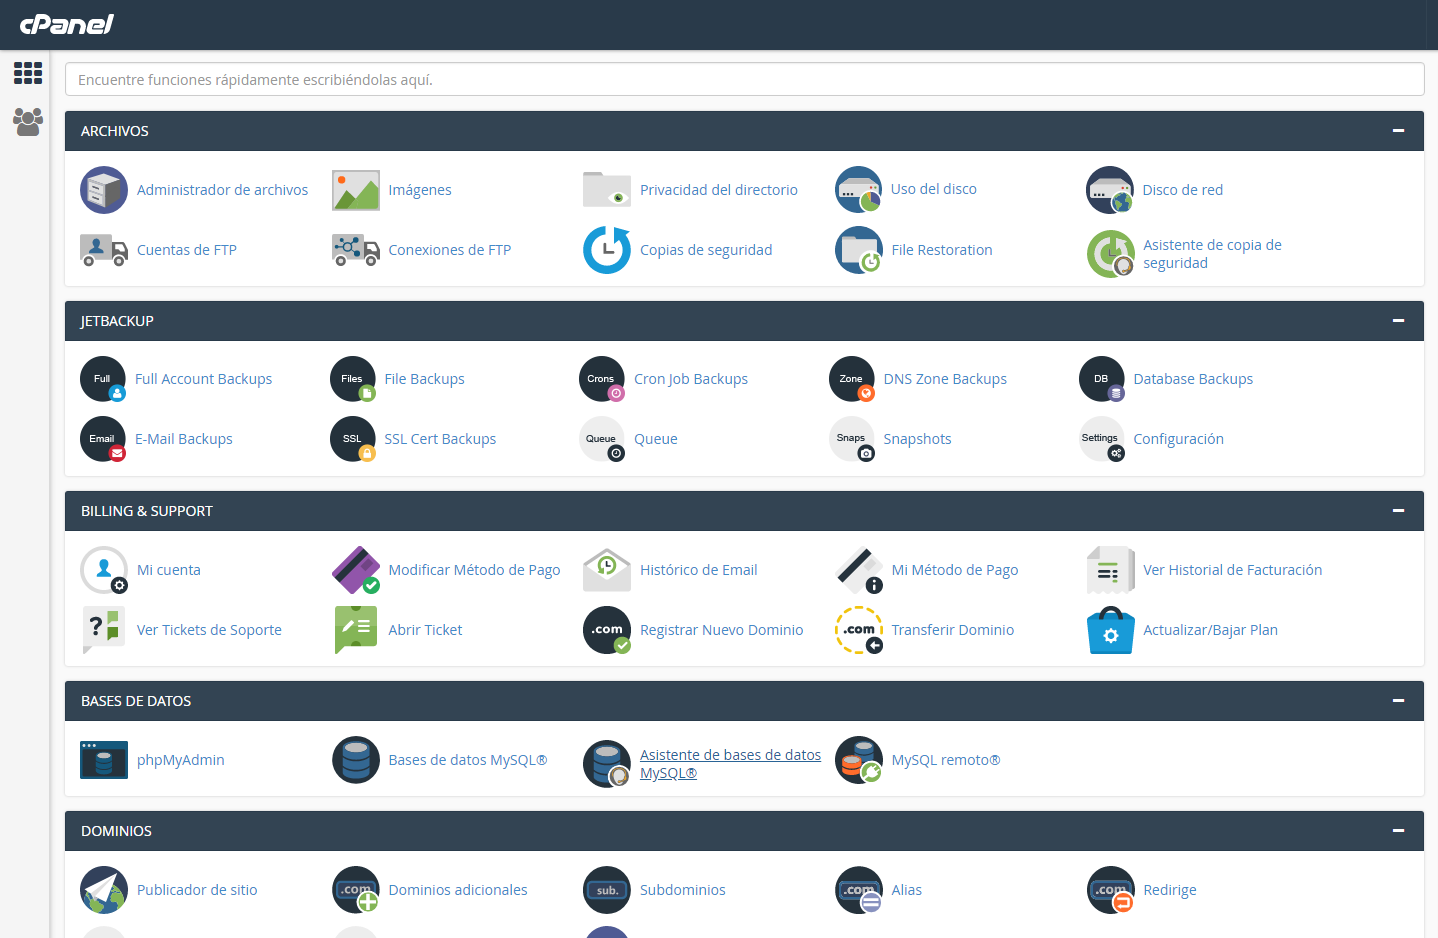The image size is (1438, 938).
Task: Click the Cuentas de FTP truck icon
Action: point(104,250)
